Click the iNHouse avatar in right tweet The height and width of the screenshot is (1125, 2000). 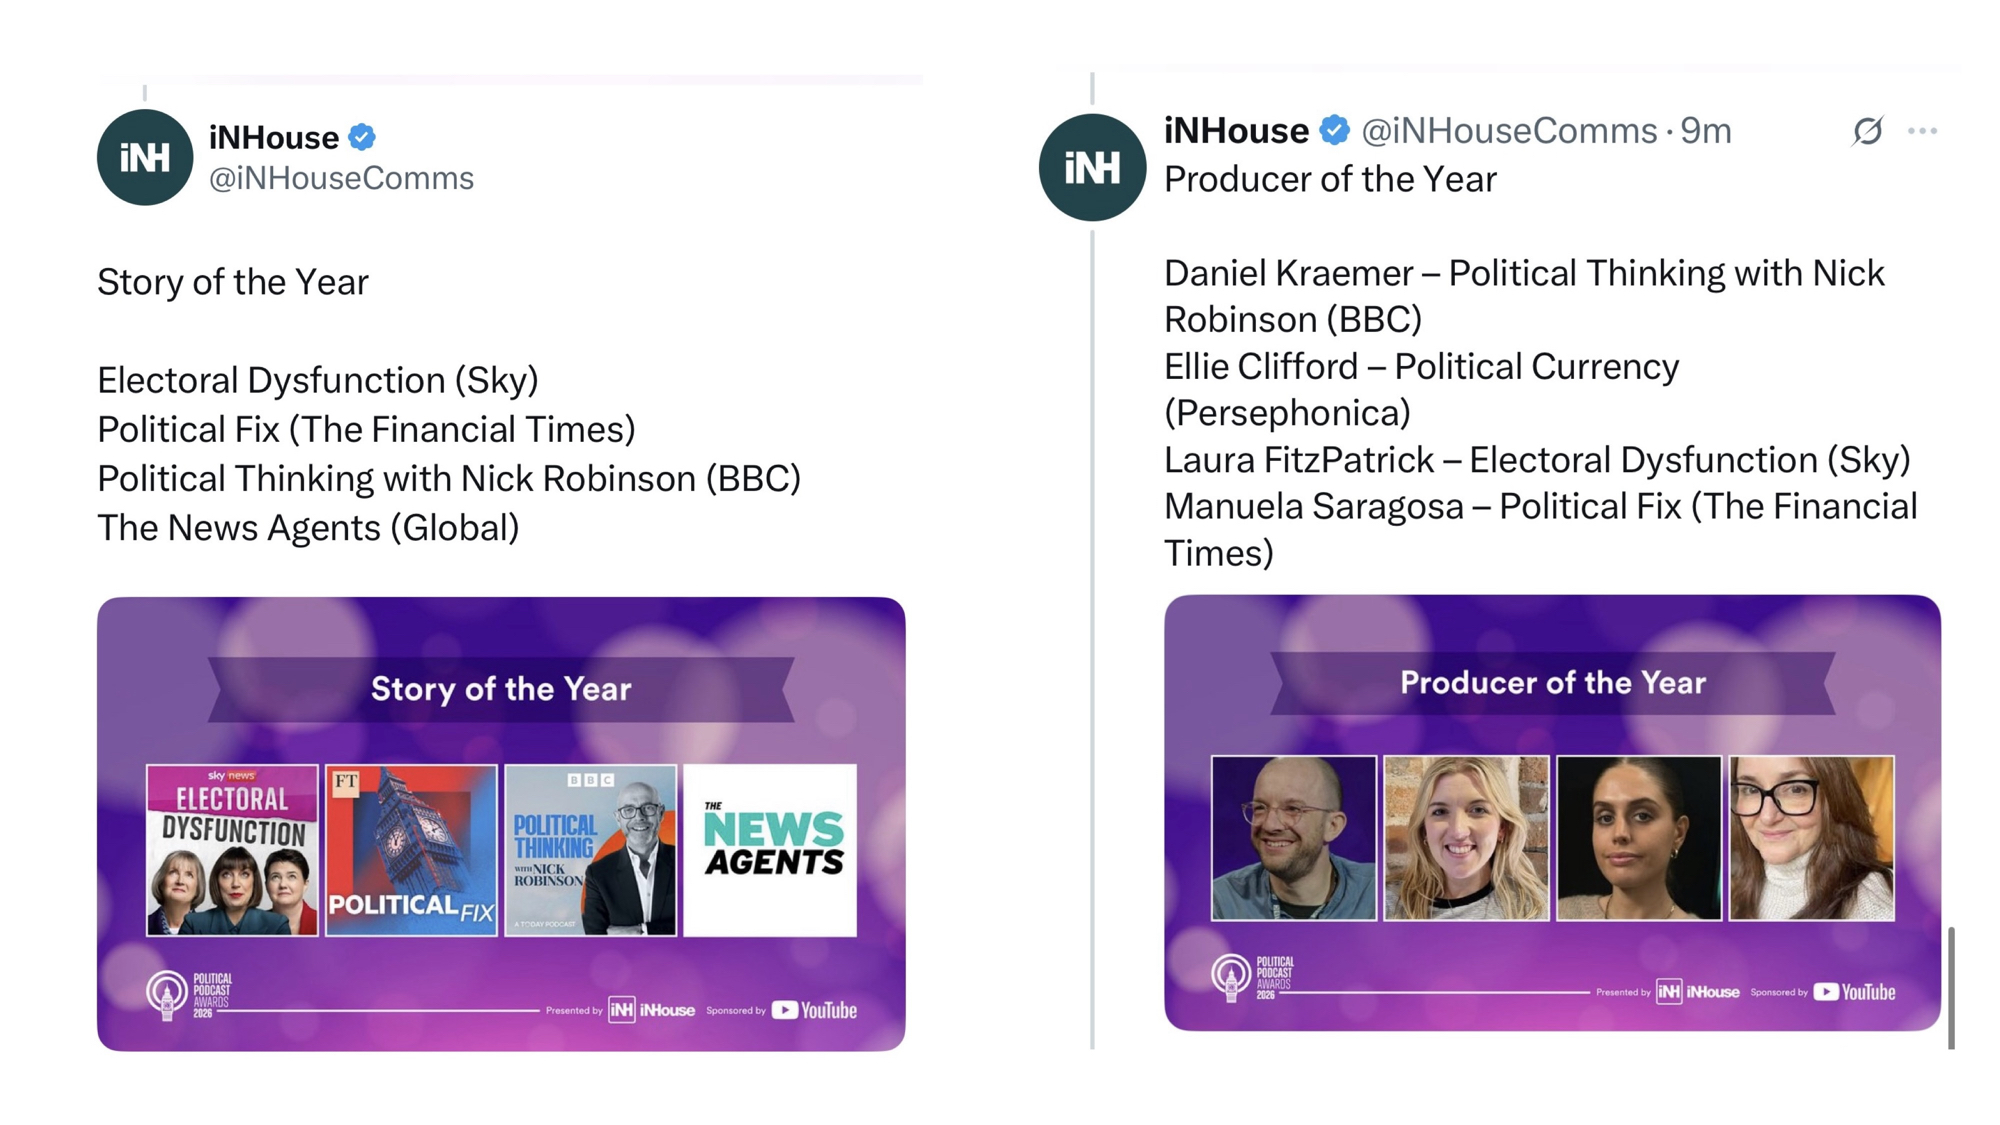point(1092,167)
